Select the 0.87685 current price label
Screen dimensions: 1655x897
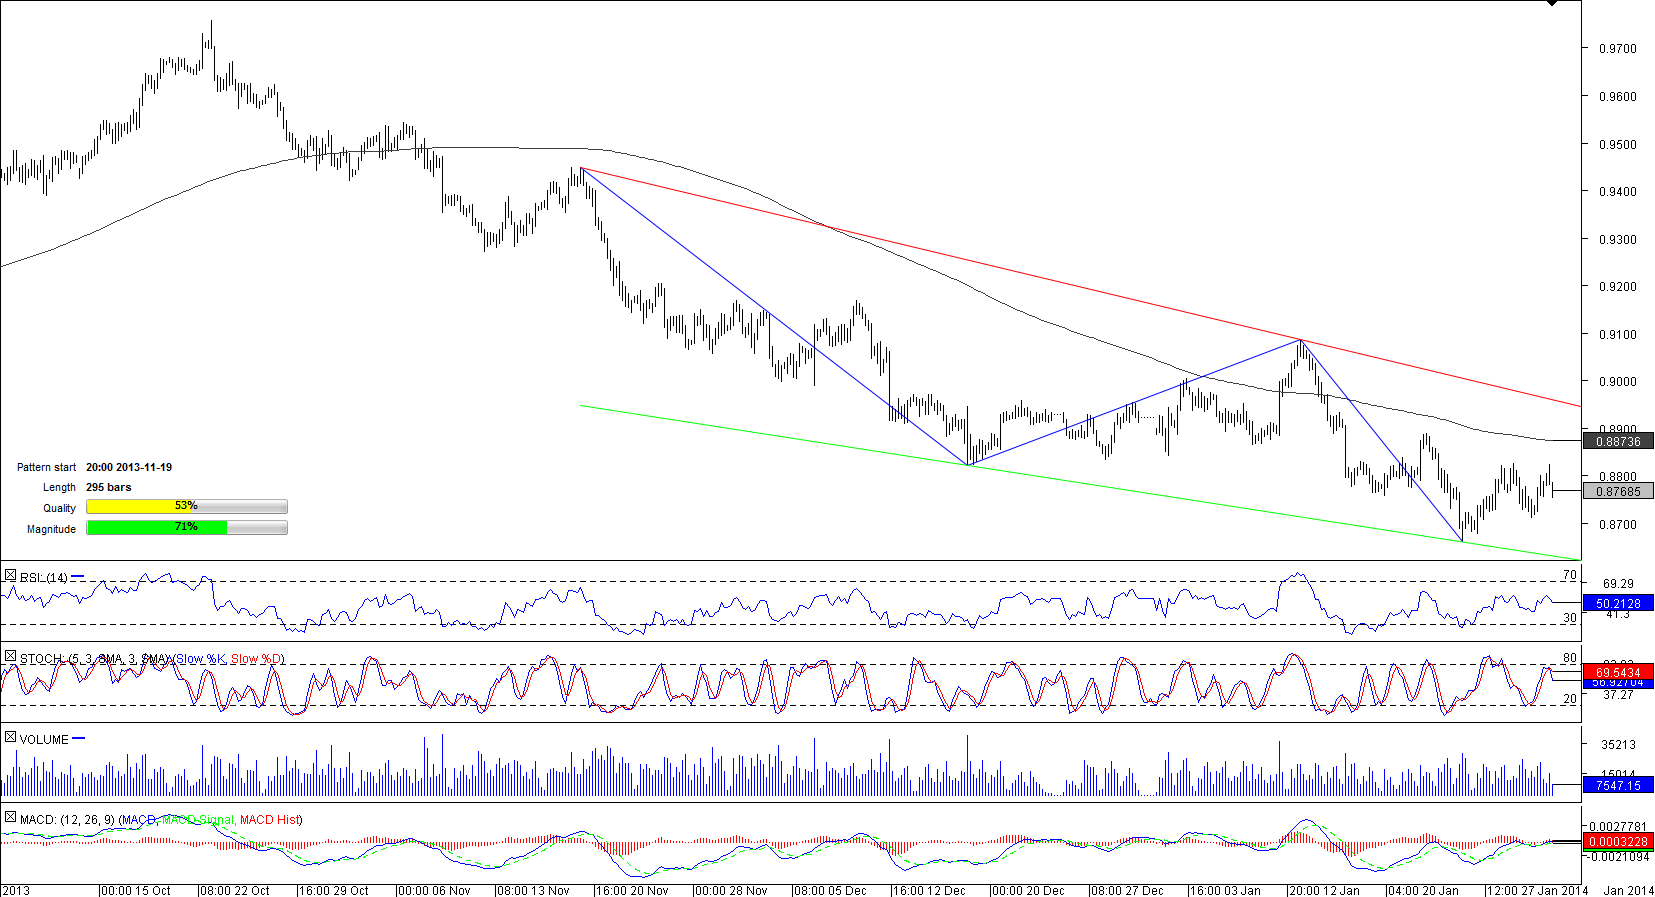click(x=1617, y=491)
